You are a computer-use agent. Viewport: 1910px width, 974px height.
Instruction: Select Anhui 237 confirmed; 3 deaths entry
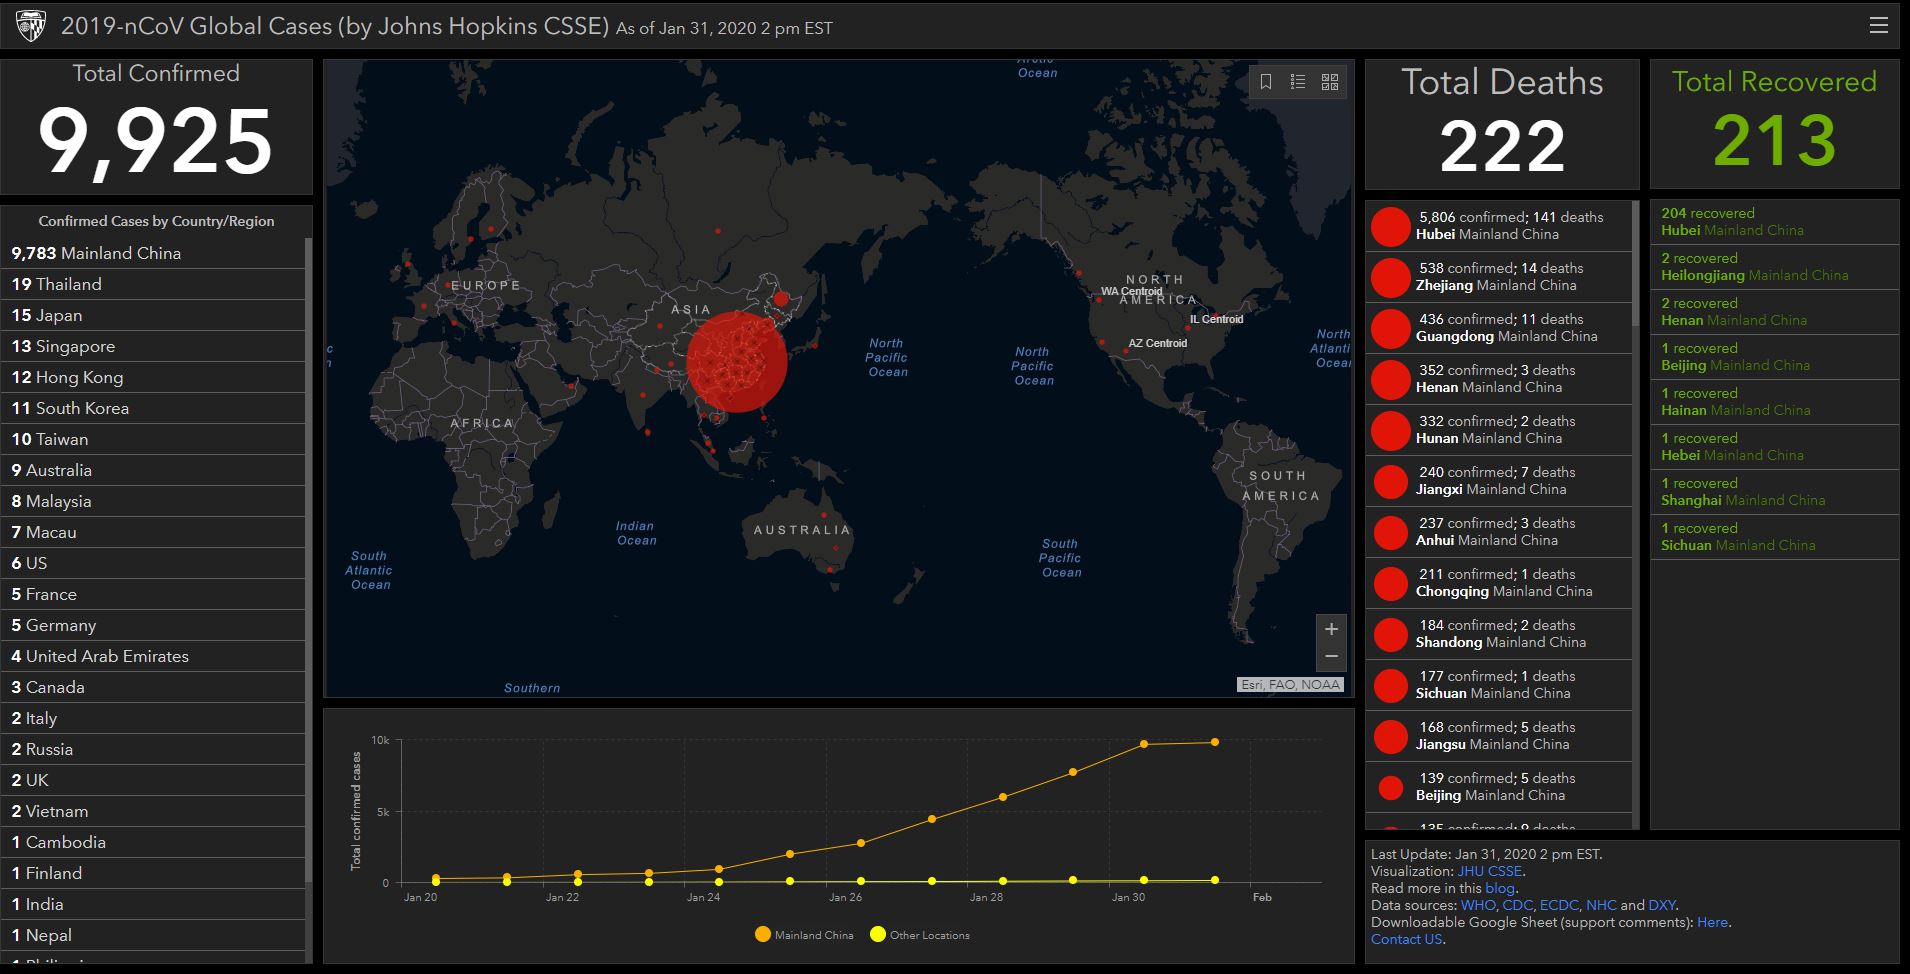click(1498, 532)
